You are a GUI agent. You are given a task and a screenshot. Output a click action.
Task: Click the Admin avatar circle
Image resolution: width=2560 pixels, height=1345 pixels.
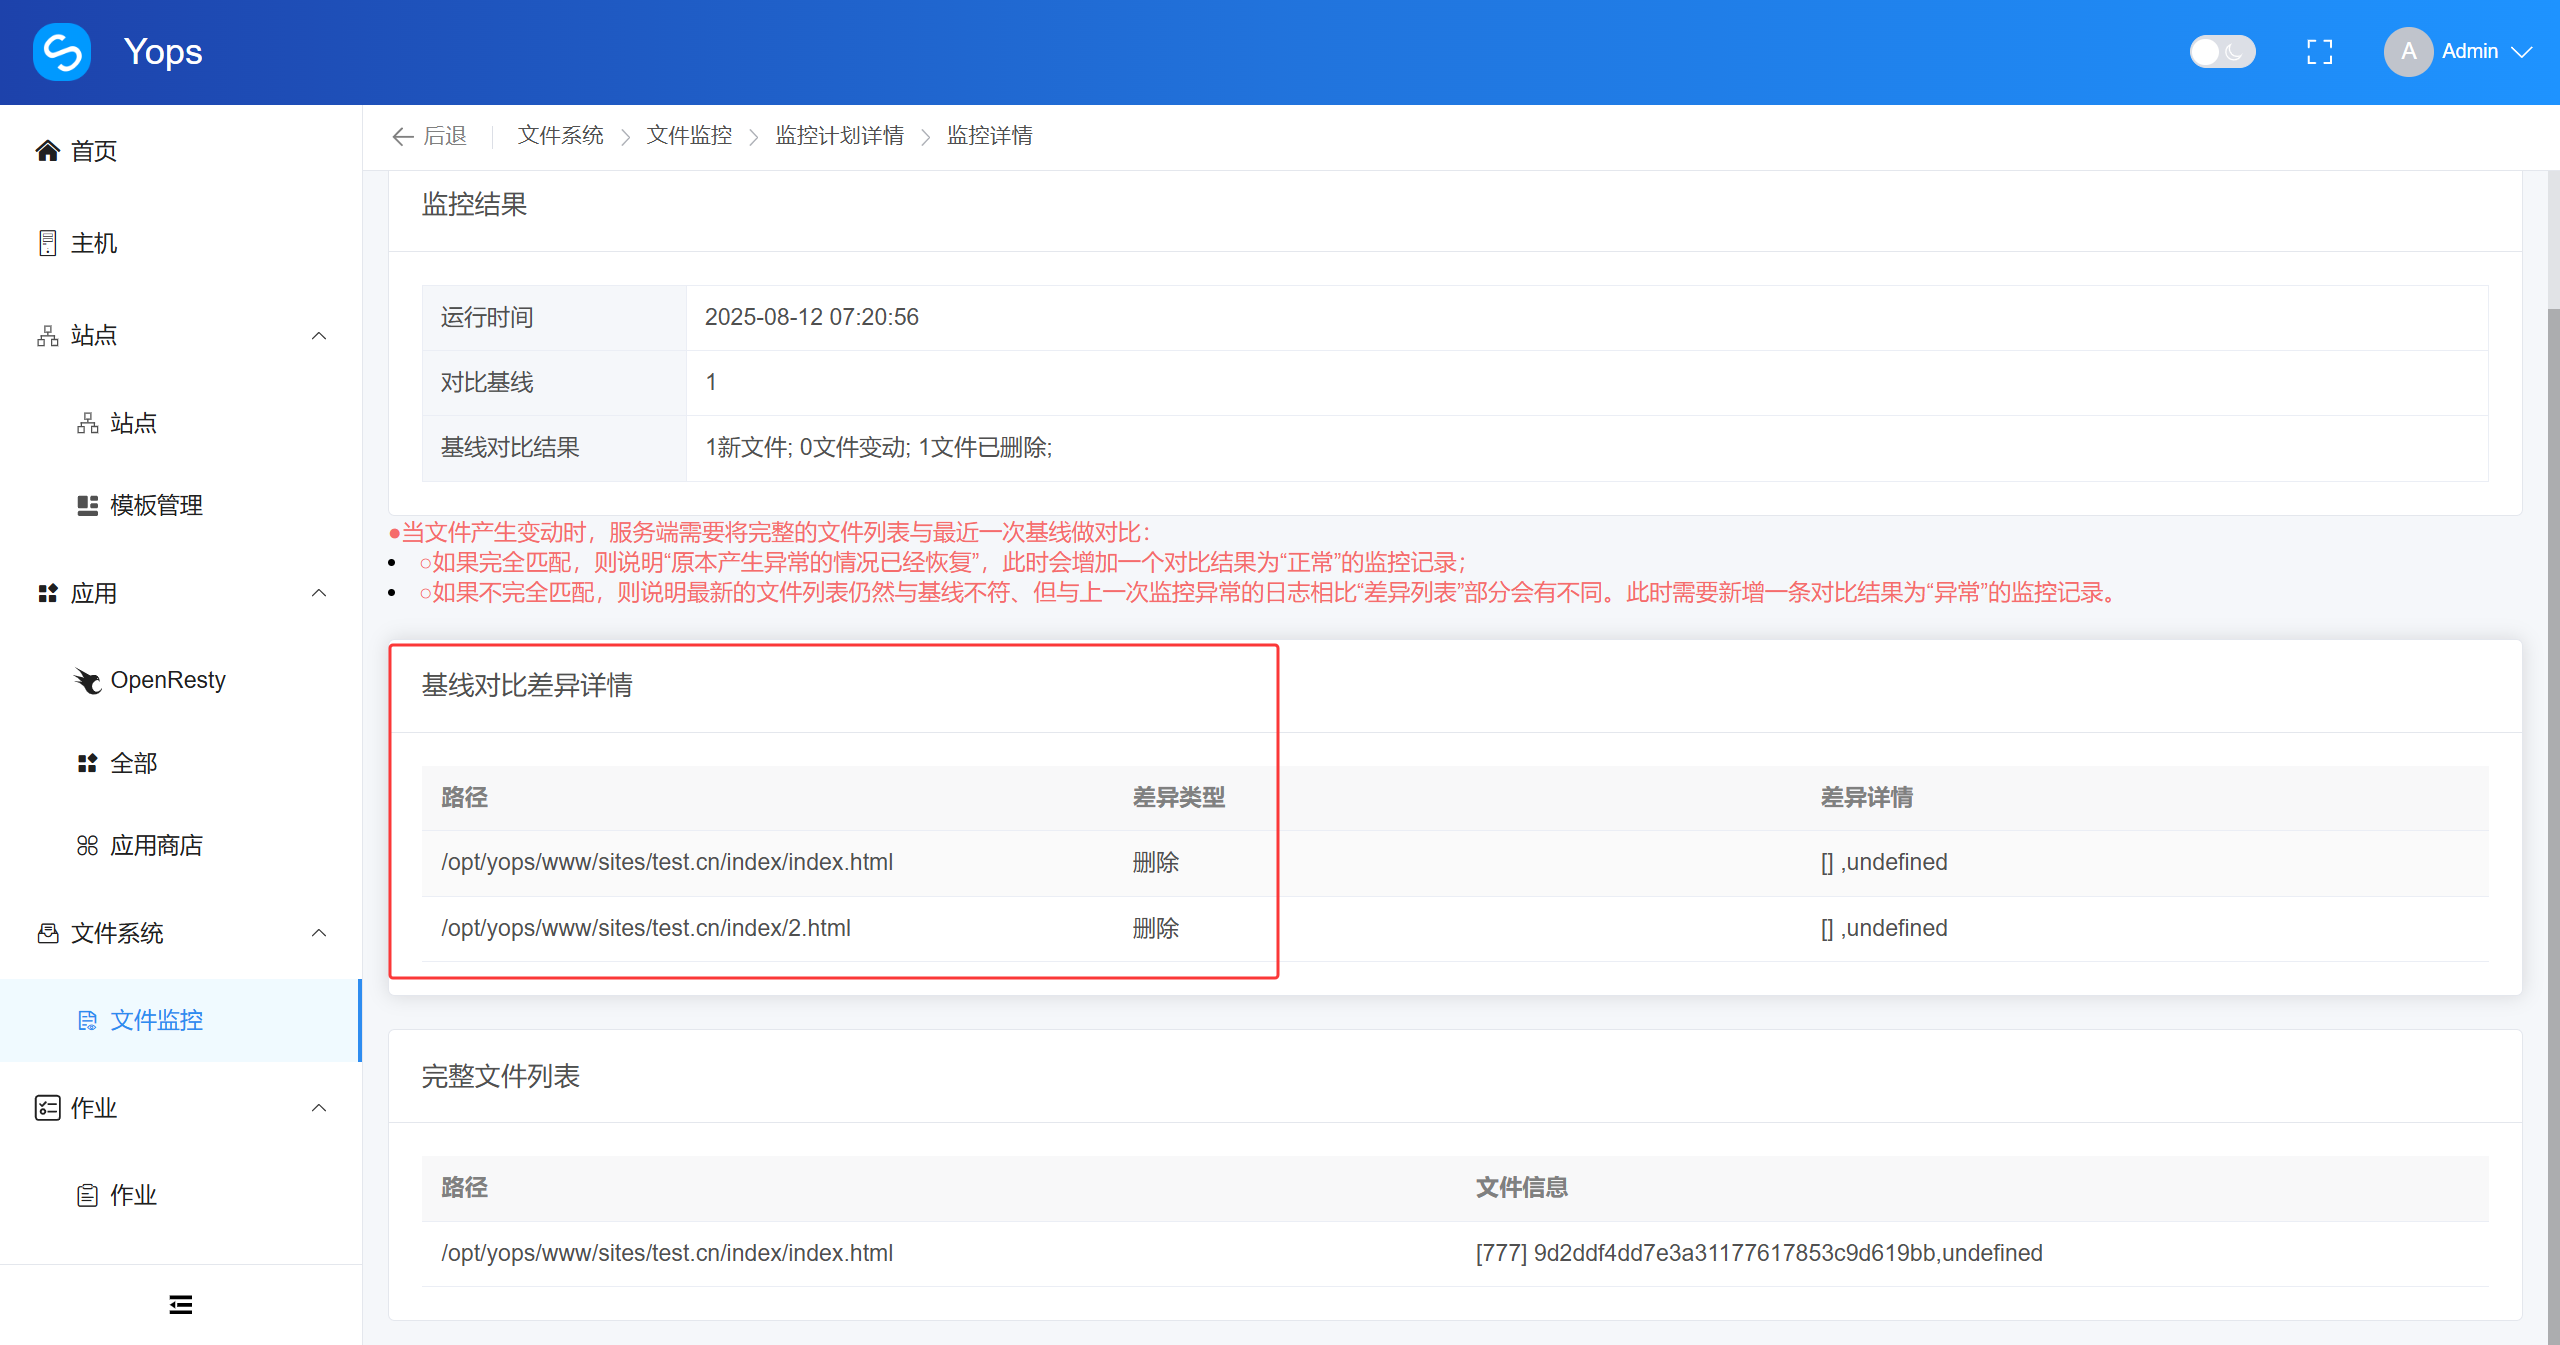click(x=2407, y=52)
